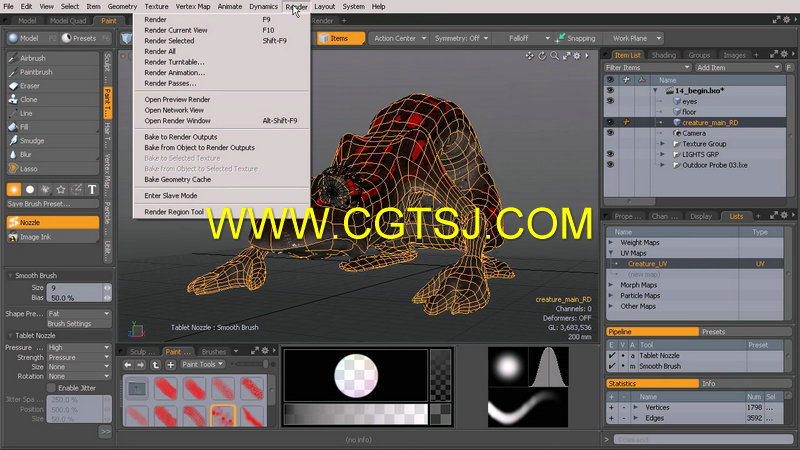Enable Jitter checkbox
Image resolution: width=800 pixels, height=450 pixels.
click(x=52, y=388)
